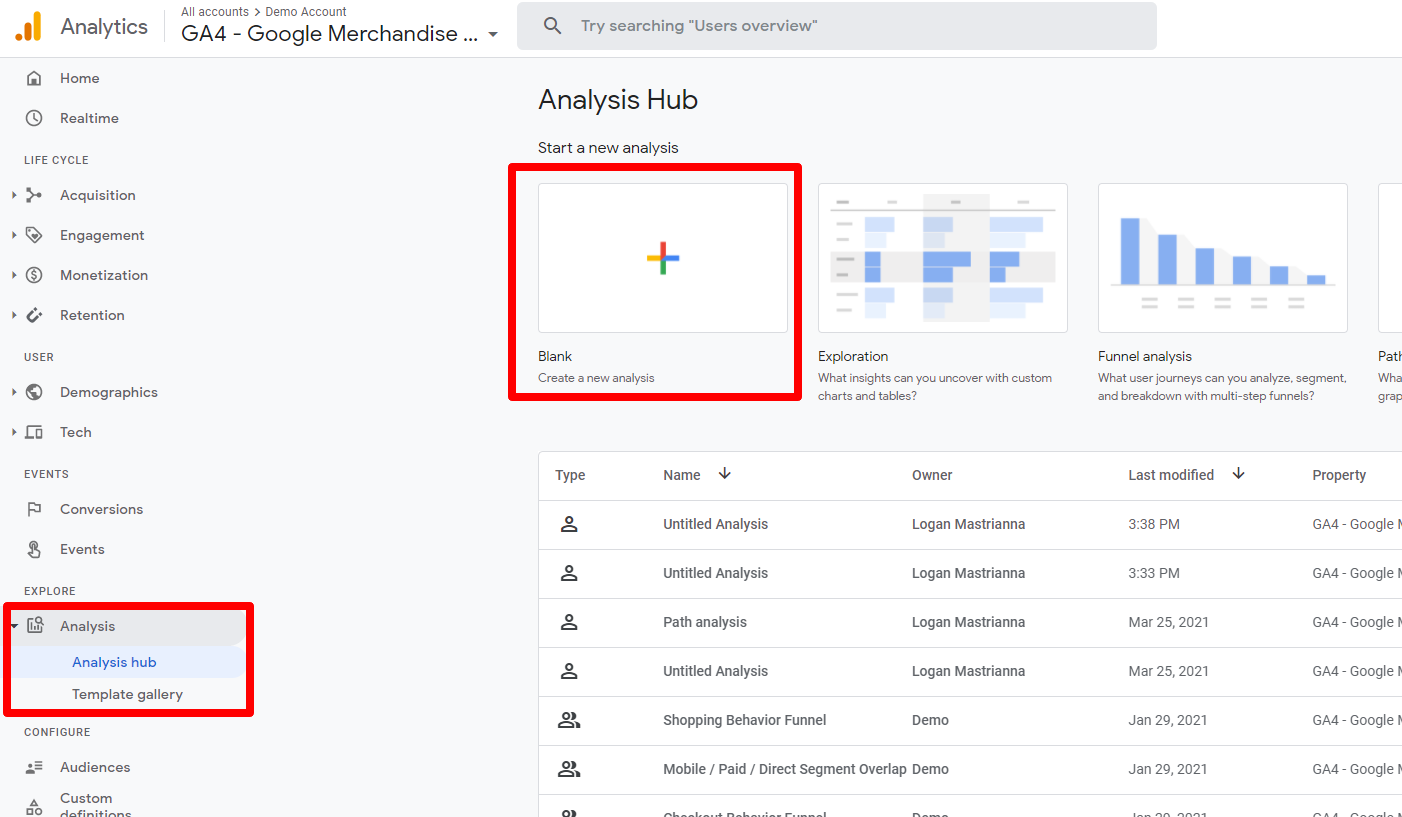Click the Conversions flag icon
The height and width of the screenshot is (817, 1402).
(34, 509)
